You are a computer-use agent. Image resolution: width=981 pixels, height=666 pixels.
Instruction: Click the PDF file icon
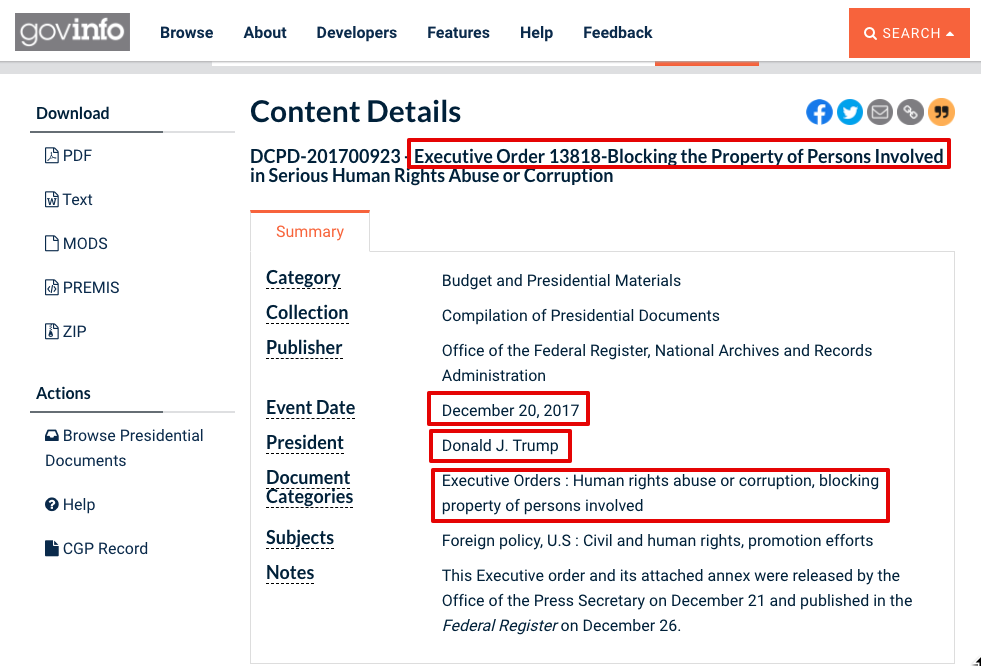click(x=52, y=155)
